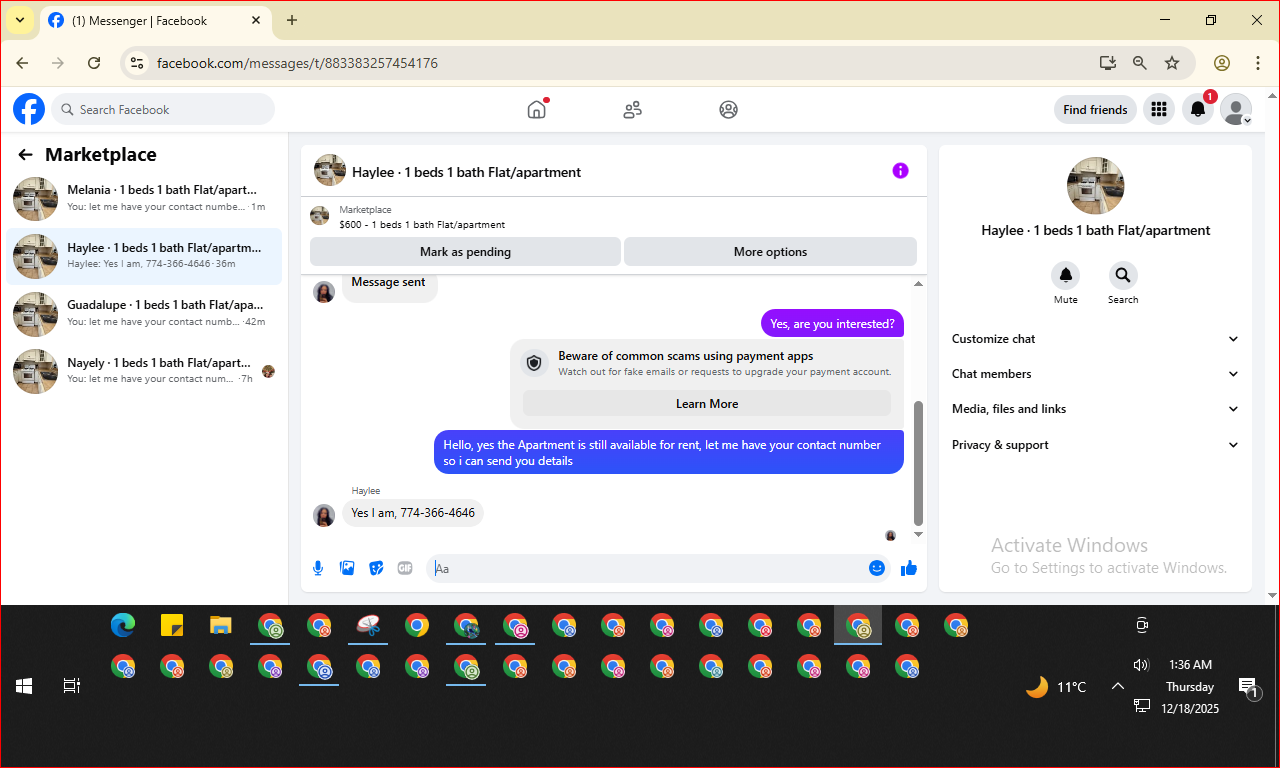This screenshot has width=1280, height=768.
Task: Open the Friends icon in top navigation
Action: coord(632,110)
